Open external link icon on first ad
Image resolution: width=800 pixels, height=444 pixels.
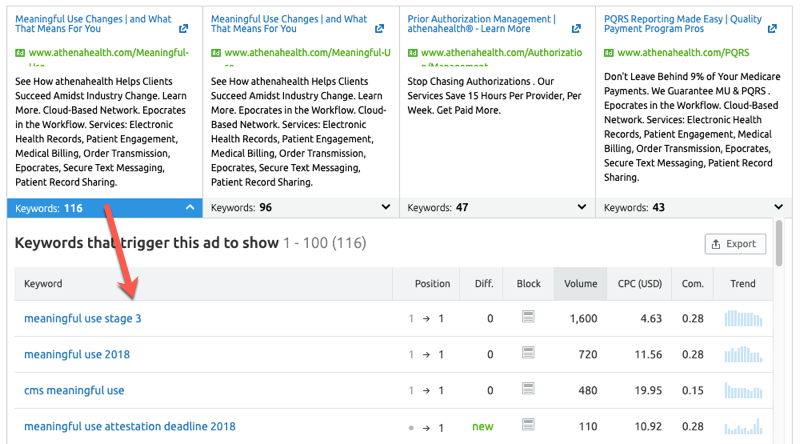pyautogui.click(x=183, y=29)
